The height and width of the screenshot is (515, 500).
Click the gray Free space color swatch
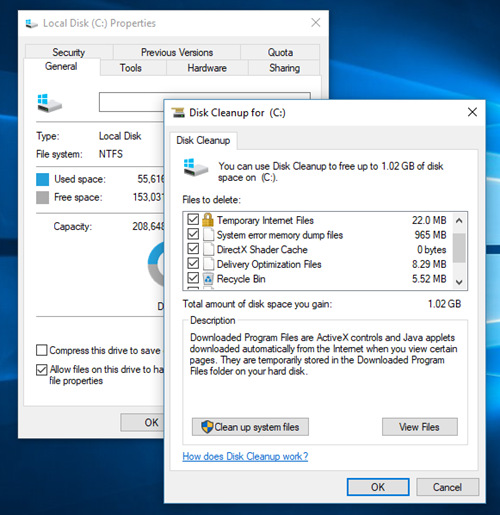(x=43, y=197)
